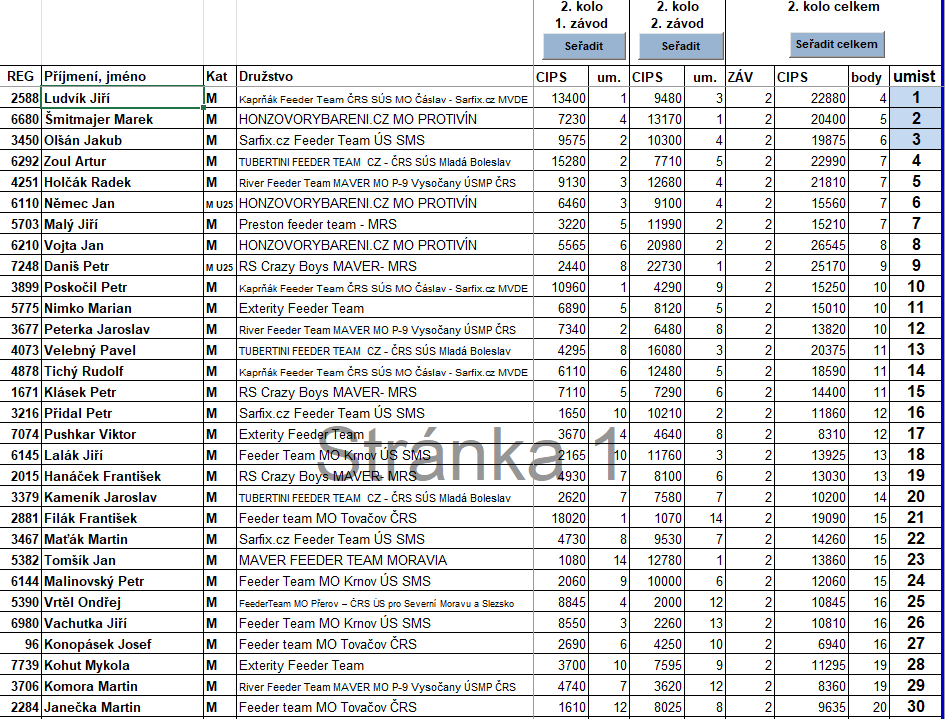Select cell Malinovský Petr

click(x=123, y=582)
